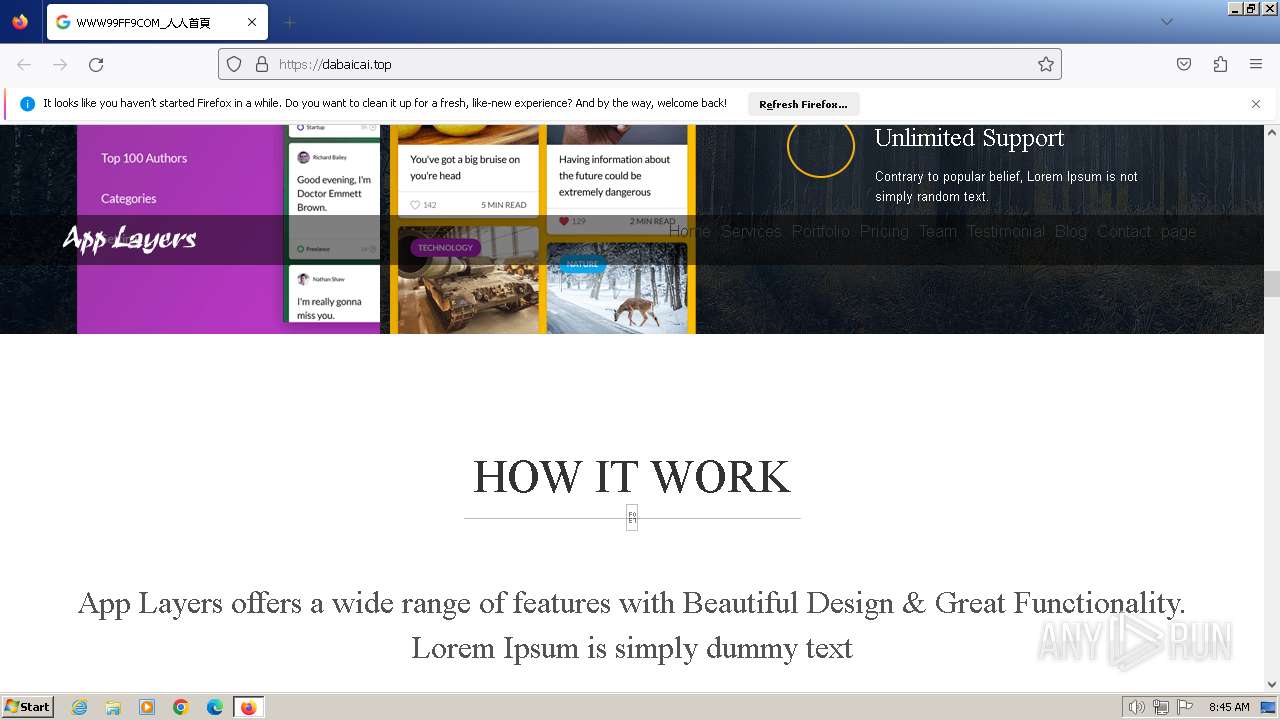Click the NATURE tag on deer image
Image resolution: width=1280 pixels, height=720 pixels.
pos(582,264)
